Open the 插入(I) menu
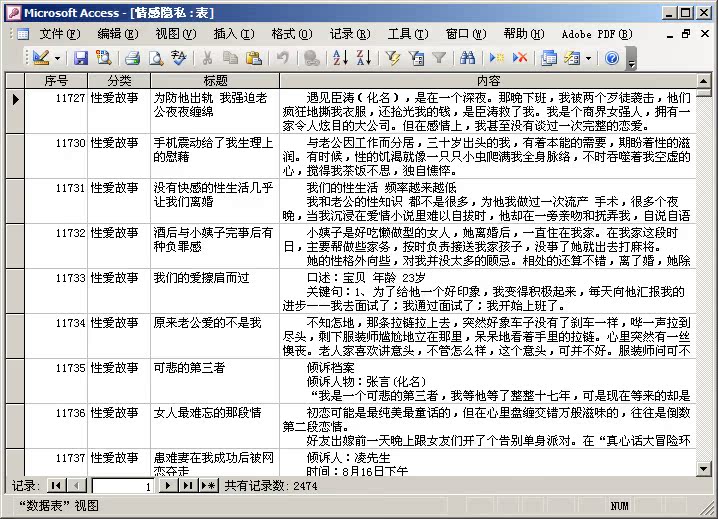 [234, 34]
